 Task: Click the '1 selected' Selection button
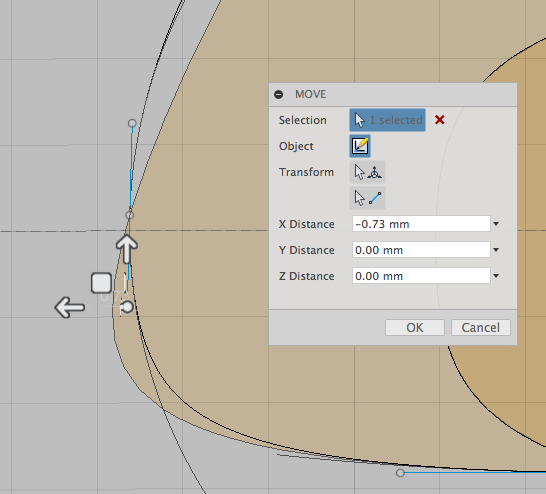coord(387,120)
